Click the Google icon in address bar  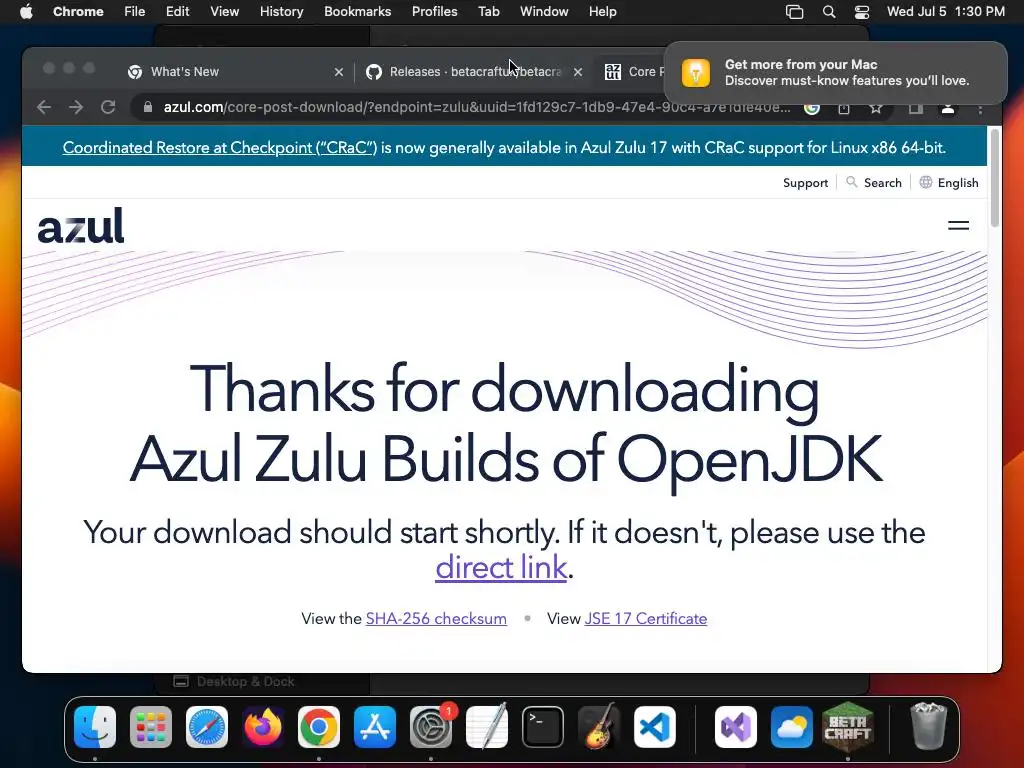coord(812,108)
